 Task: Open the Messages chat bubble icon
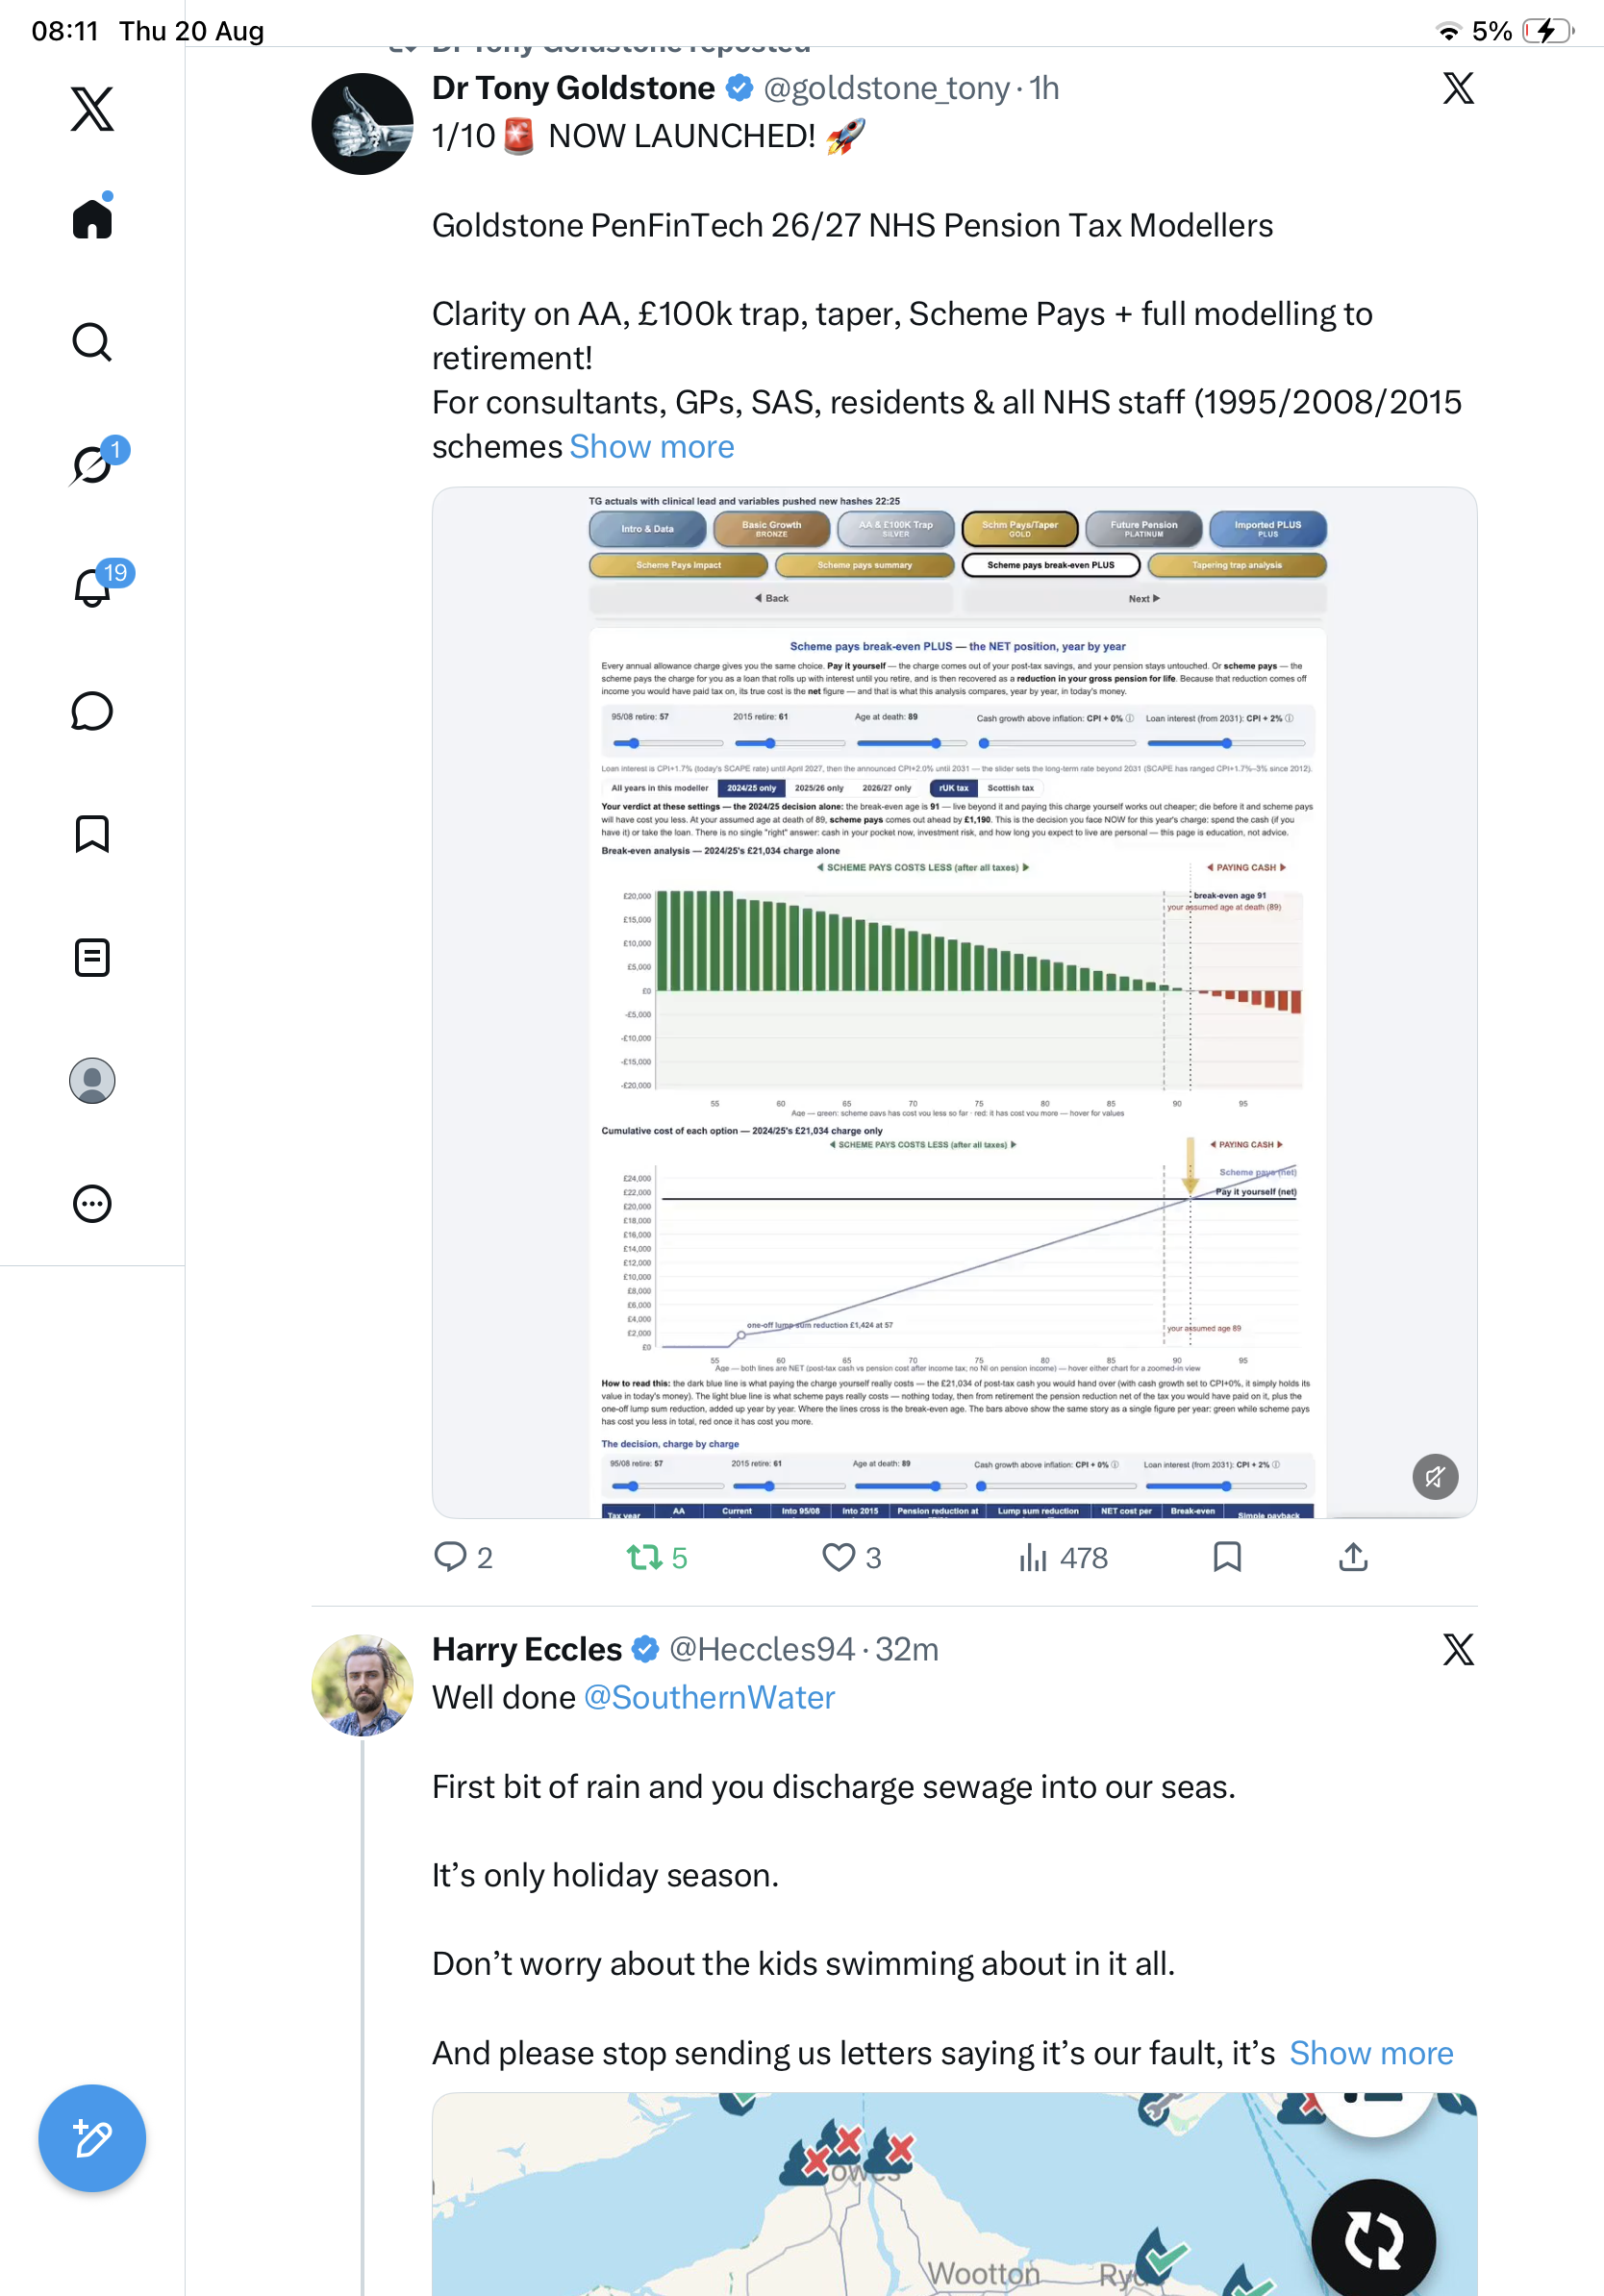click(92, 711)
